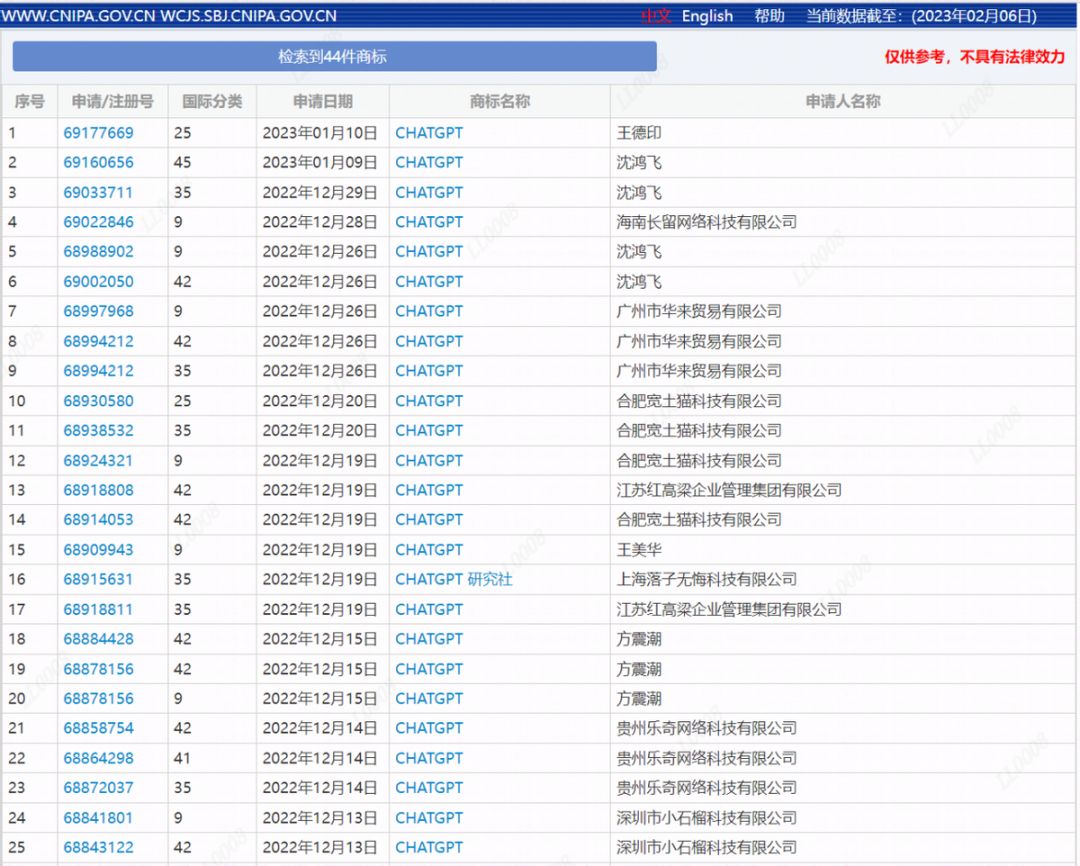Click the 申请日期 column header

tap(322, 101)
